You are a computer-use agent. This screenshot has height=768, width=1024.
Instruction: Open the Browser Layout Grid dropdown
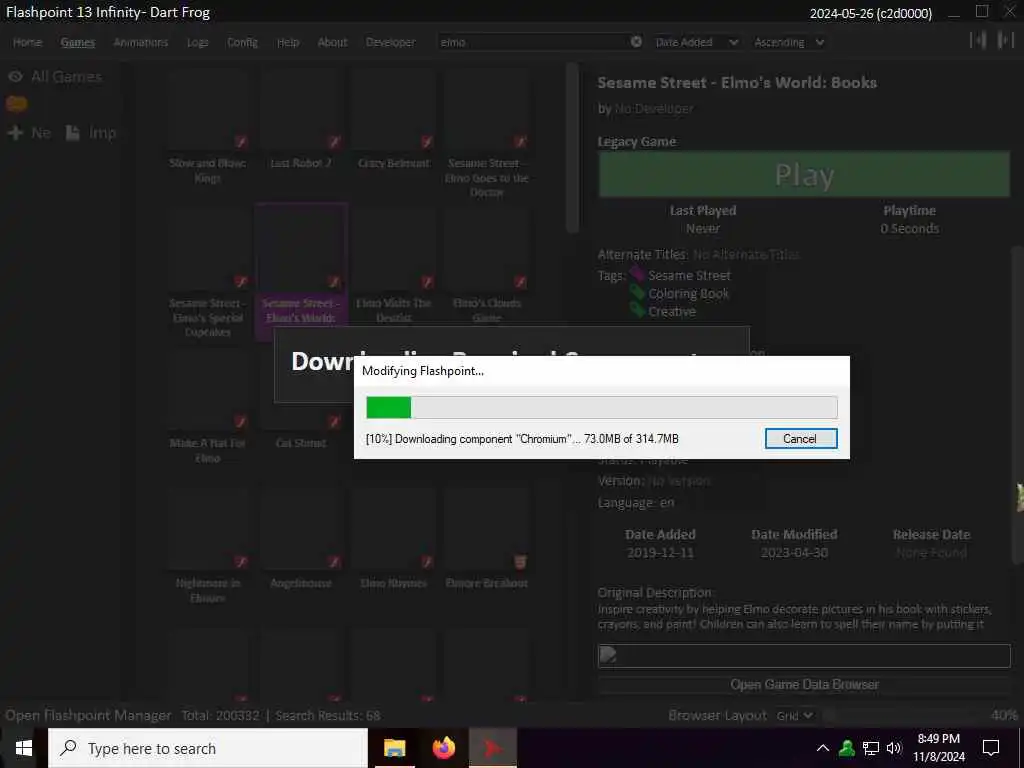click(x=793, y=716)
